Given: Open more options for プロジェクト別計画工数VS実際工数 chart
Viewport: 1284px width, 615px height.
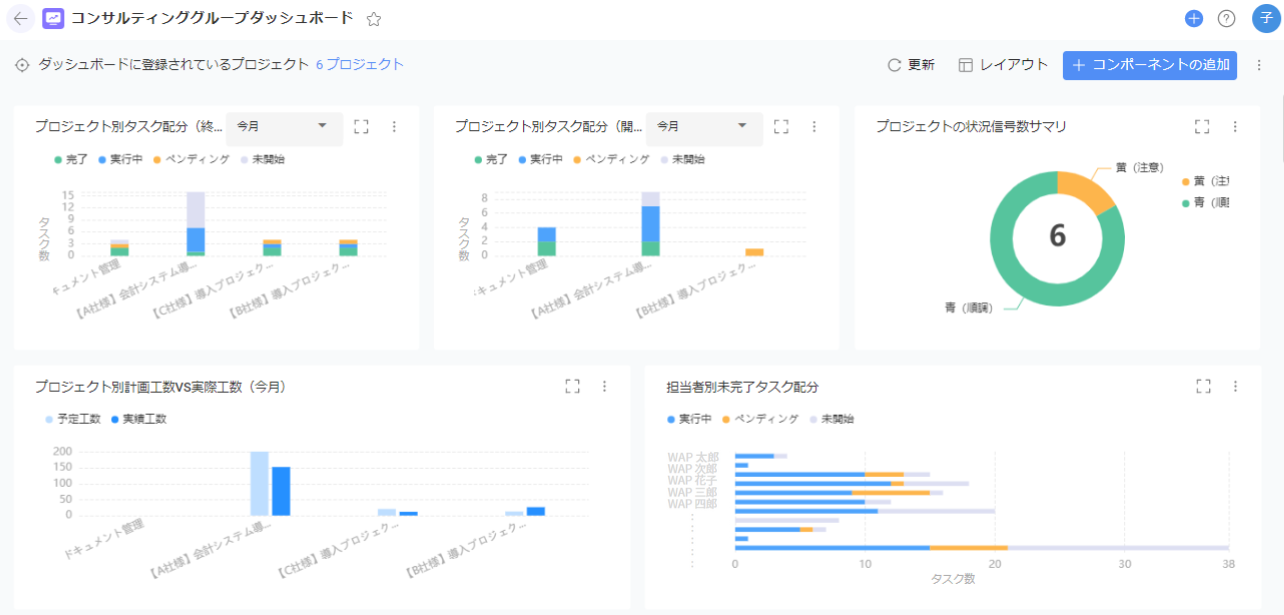Looking at the screenshot, I should [604, 386].
